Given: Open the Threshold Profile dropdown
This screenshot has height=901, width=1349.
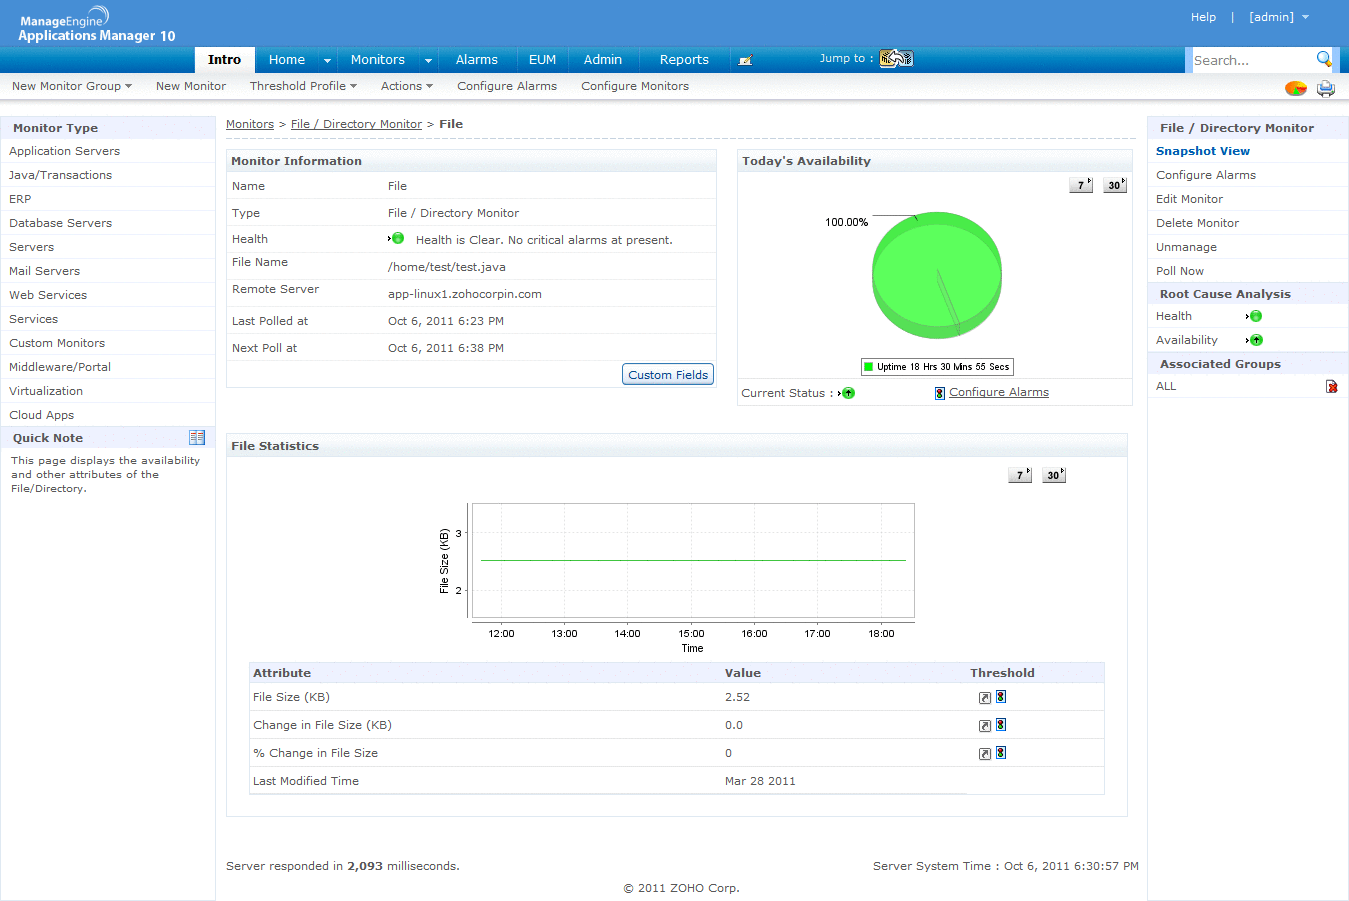Looking at the screenshot, I should tap(303, 86).
